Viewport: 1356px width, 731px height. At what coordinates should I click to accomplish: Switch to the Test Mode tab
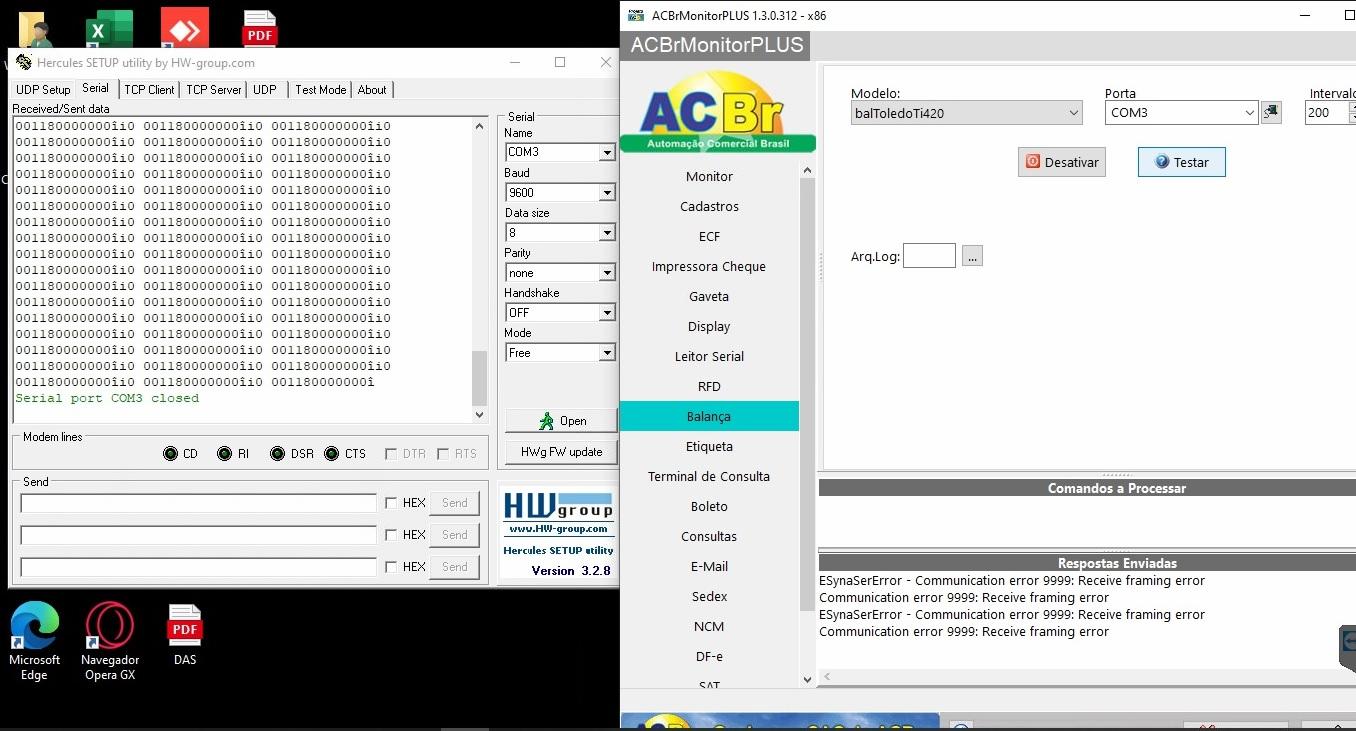point(320,90)
